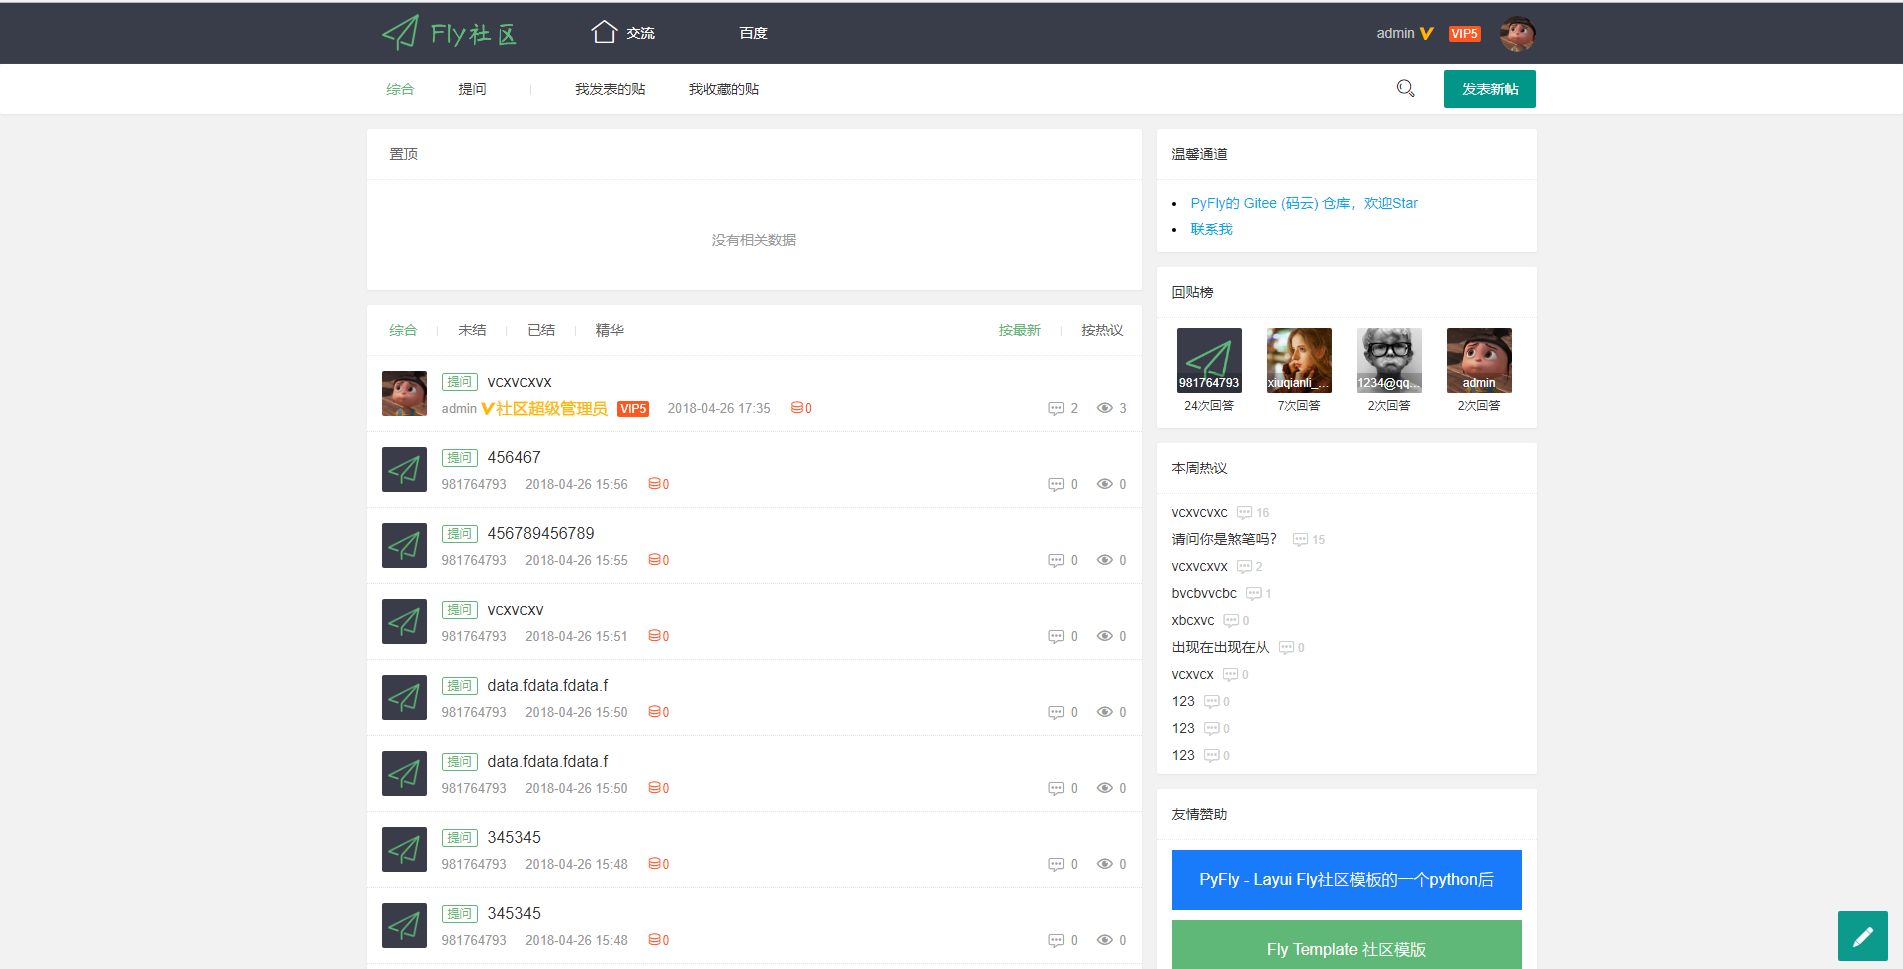Click the floating pencil edit button

tap(1862, 936)
